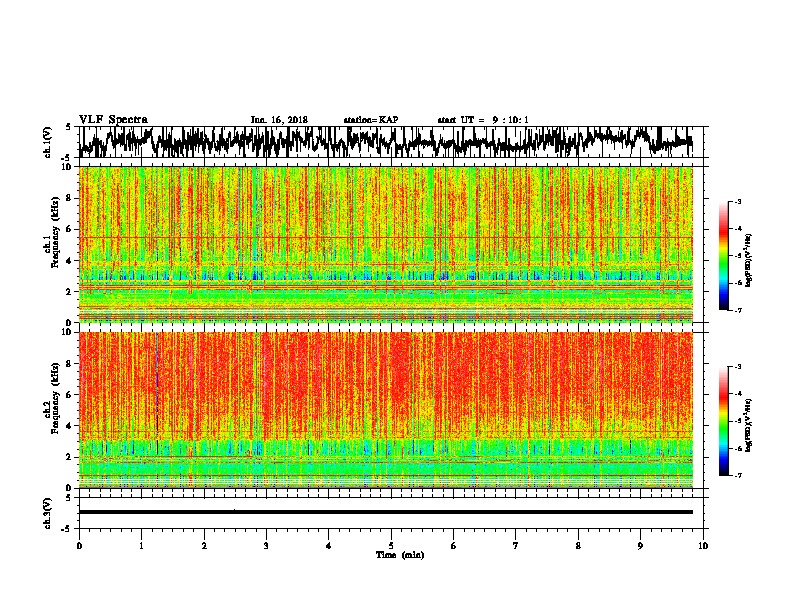
Task: Click the "ch.1(V)" waveform axis label
Action: [x=48, y=142]
